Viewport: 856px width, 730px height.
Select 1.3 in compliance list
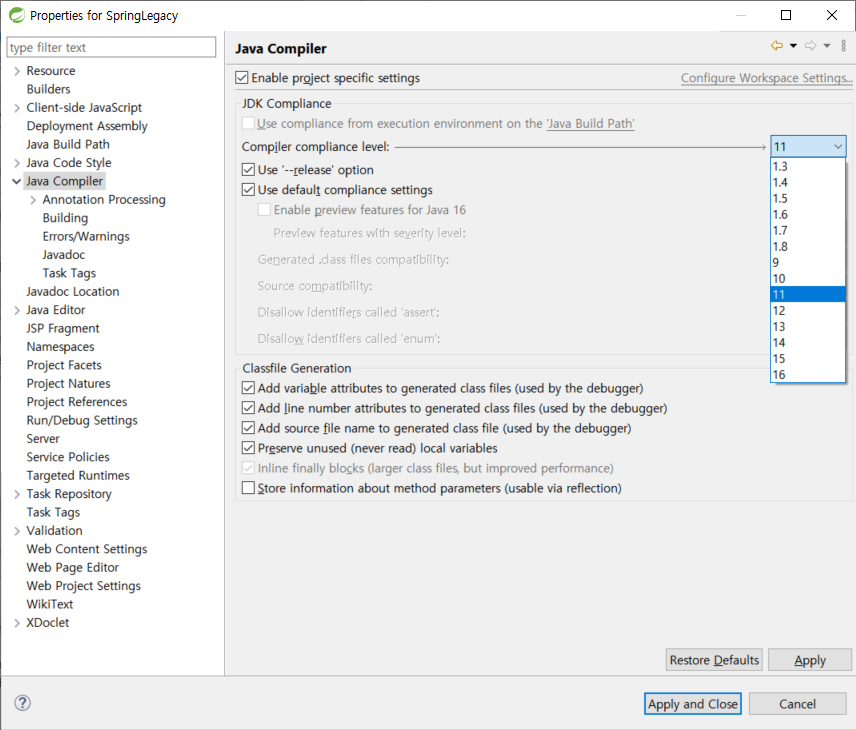tap(808, 166)
